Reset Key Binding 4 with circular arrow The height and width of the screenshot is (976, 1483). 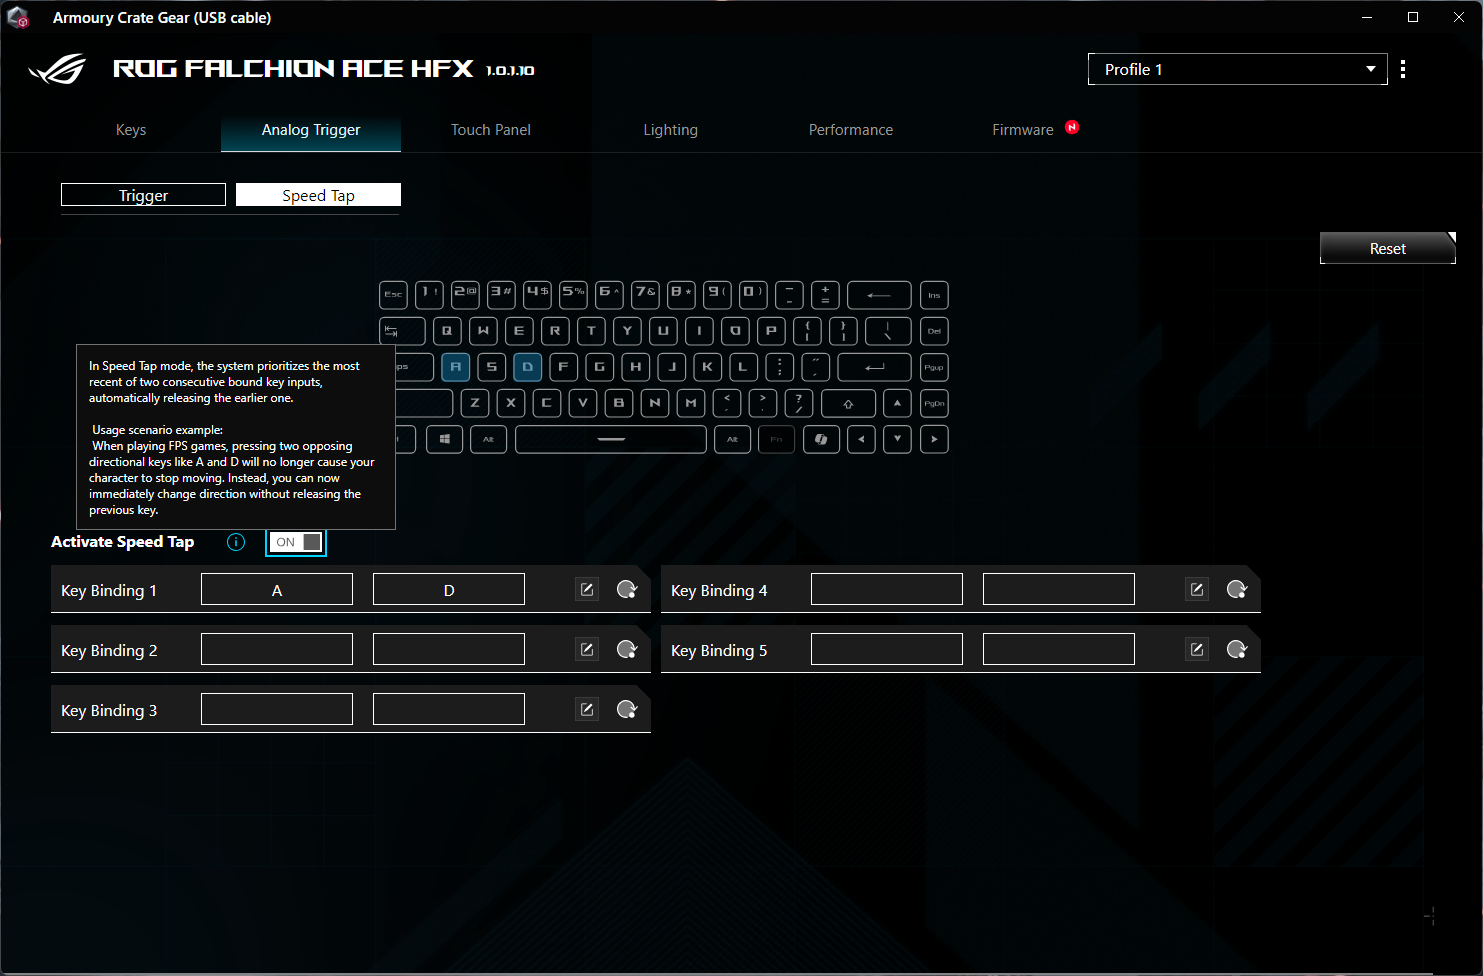[x=1237, y=589]
